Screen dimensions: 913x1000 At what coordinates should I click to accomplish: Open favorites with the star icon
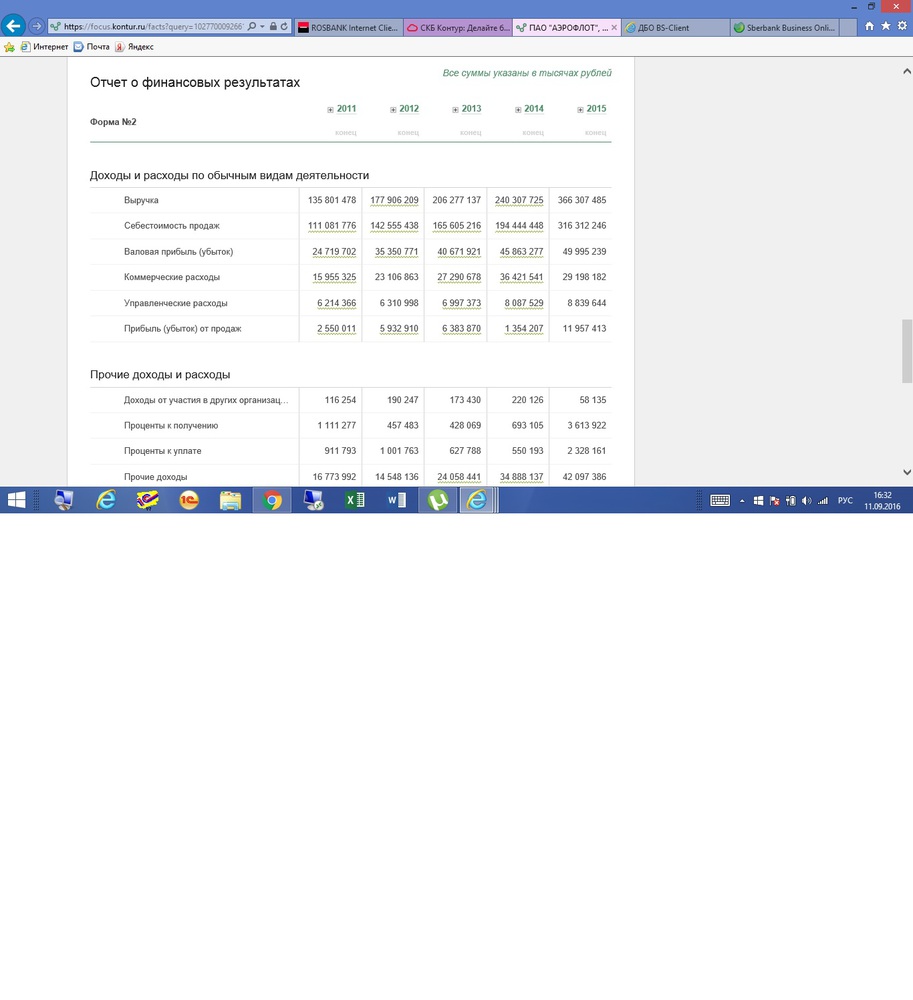[886, 26]
